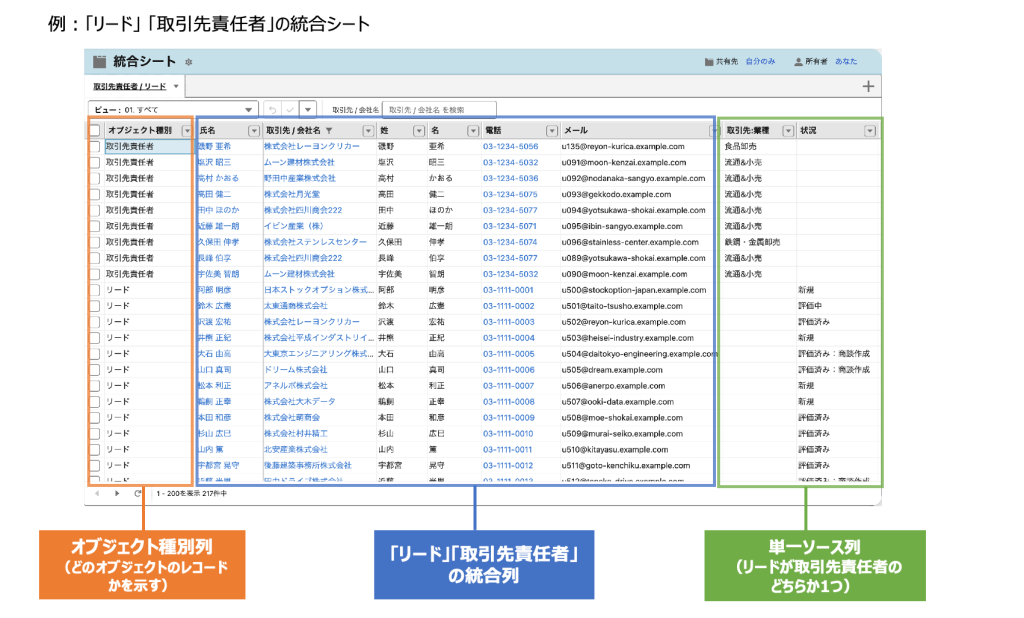Open the ドリーム株式会社 company link
Viewport: 1024px width, 618px height.
click(295, 370)
